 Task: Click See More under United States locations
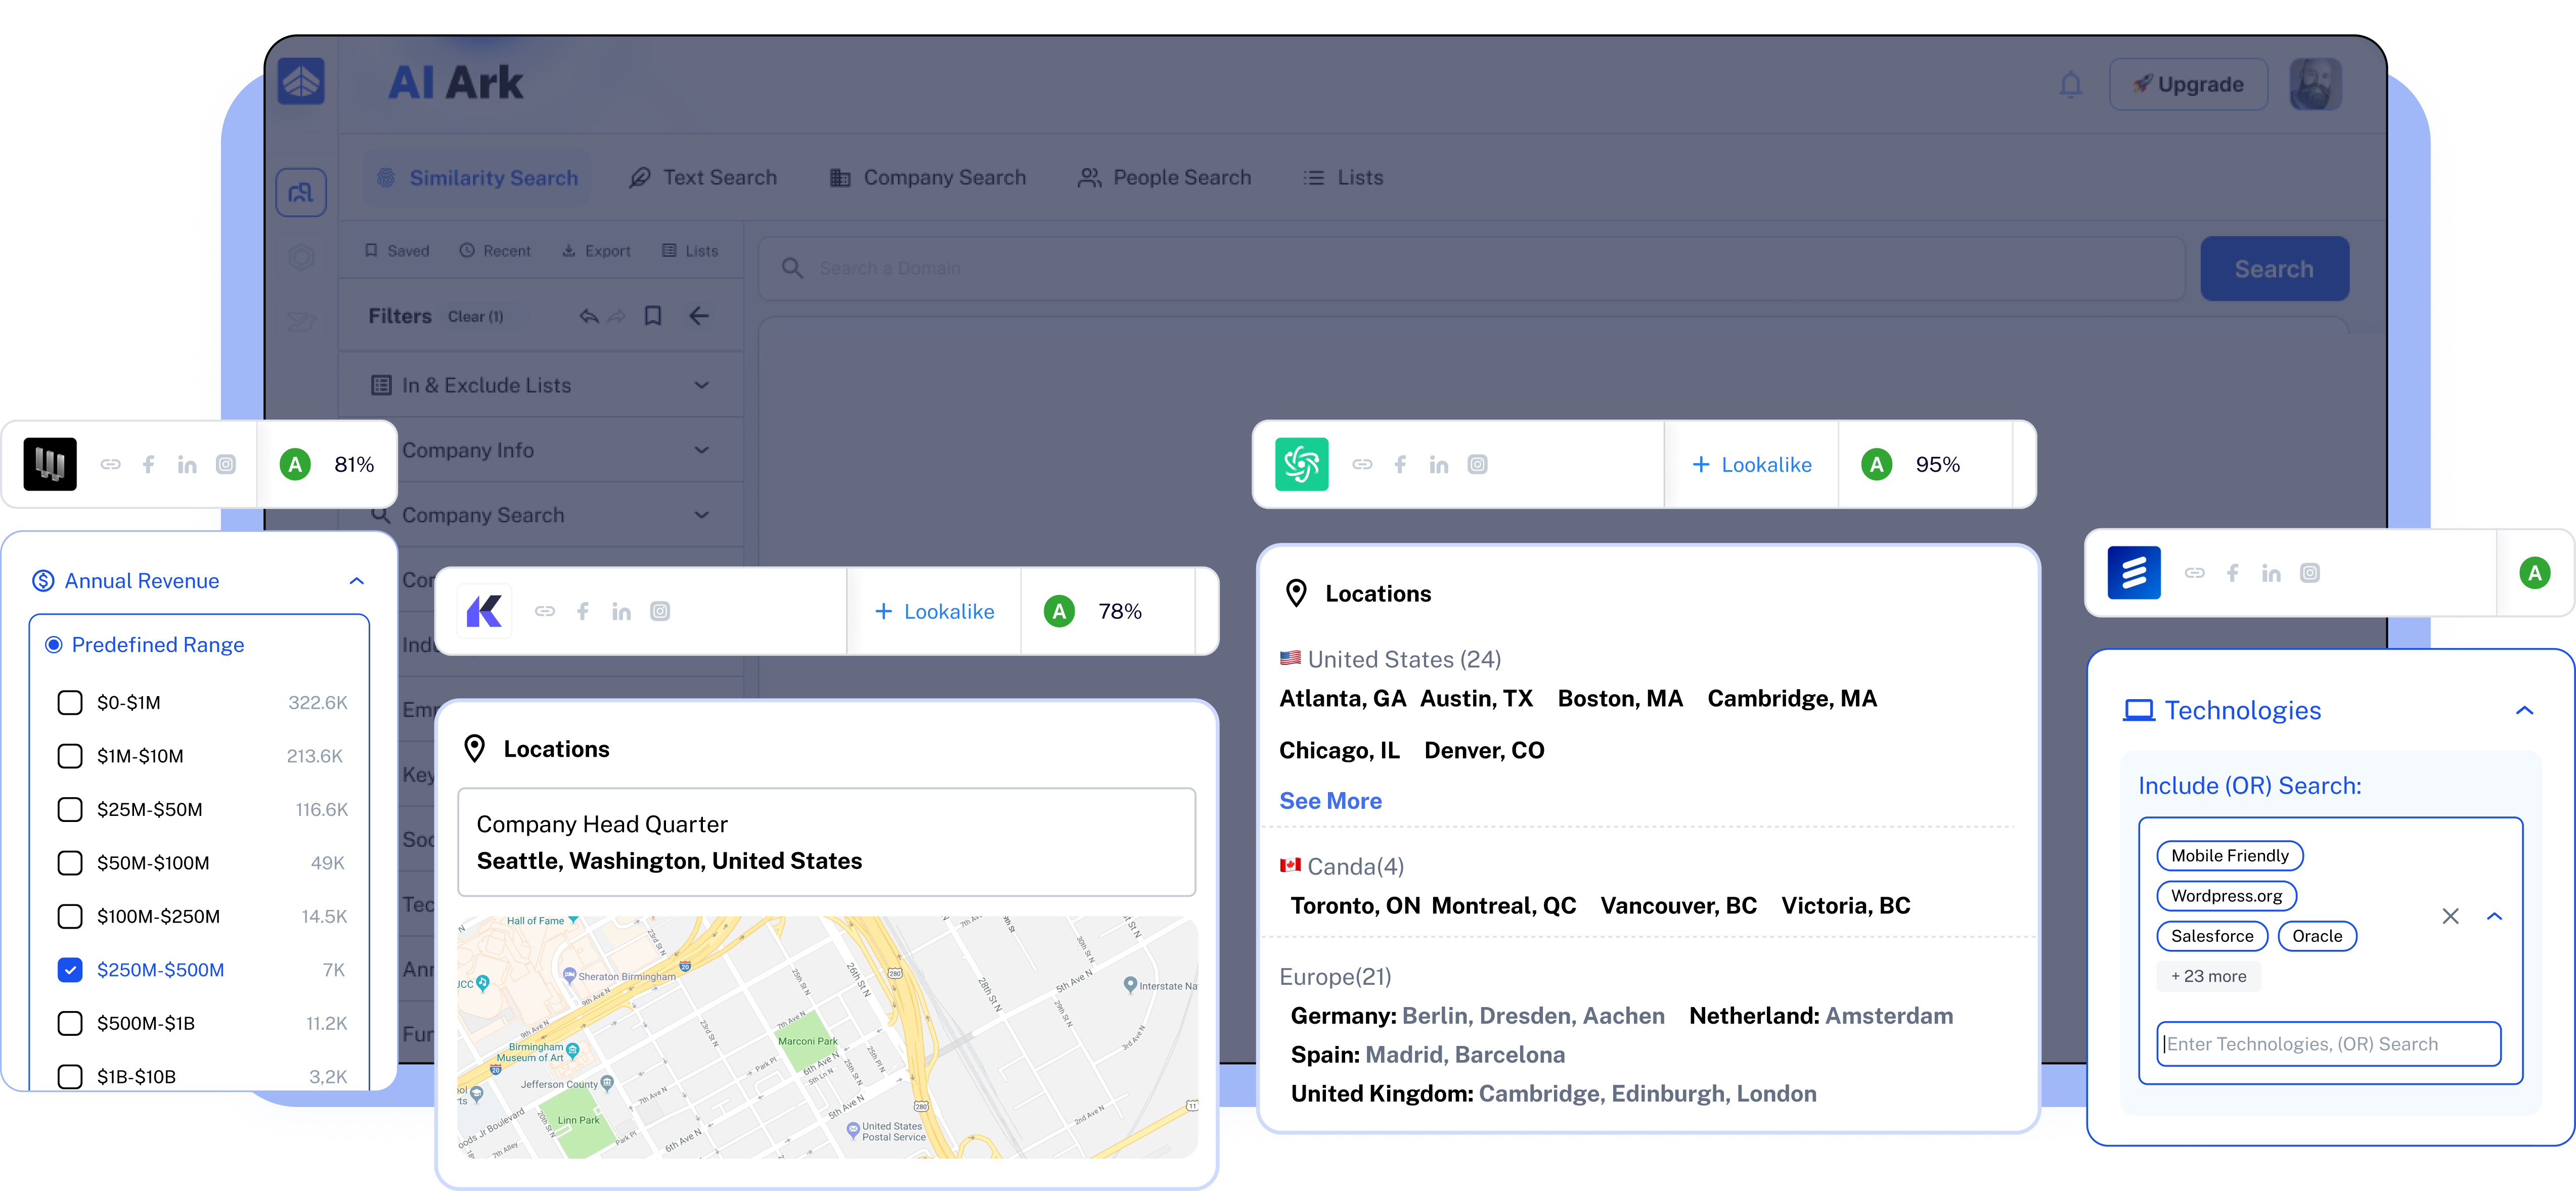(1330, 802)
